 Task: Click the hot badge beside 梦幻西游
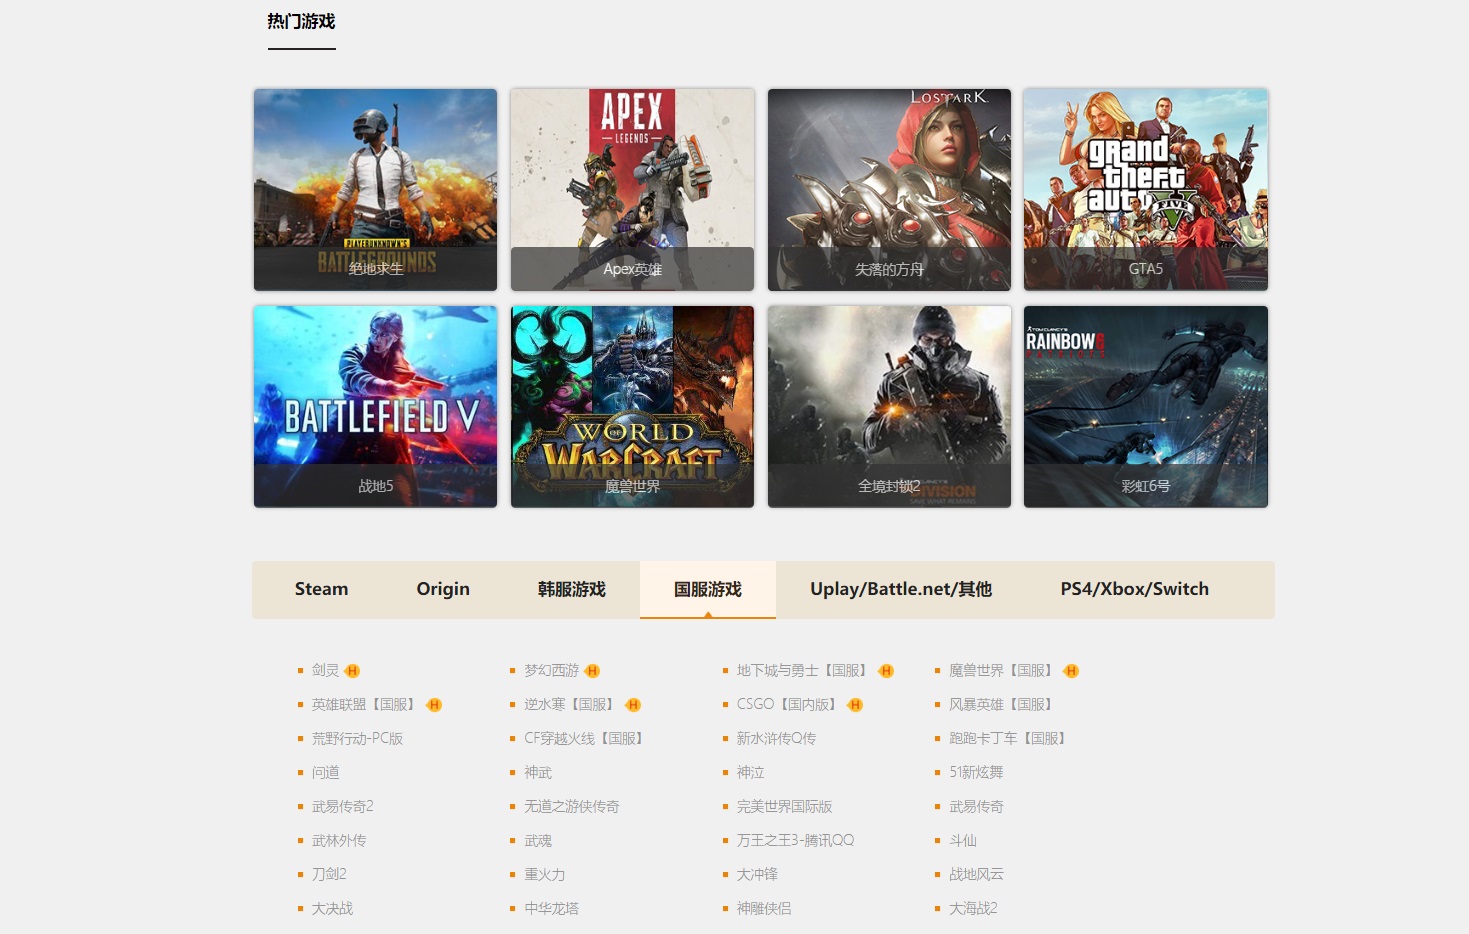click(x=592, y=671)
